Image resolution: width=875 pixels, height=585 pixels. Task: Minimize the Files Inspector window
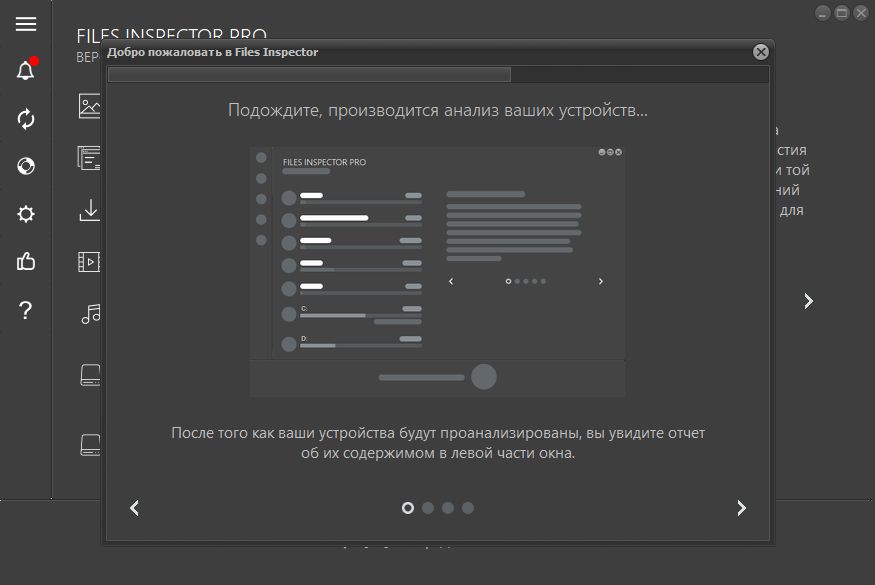[x=823, y=13]
